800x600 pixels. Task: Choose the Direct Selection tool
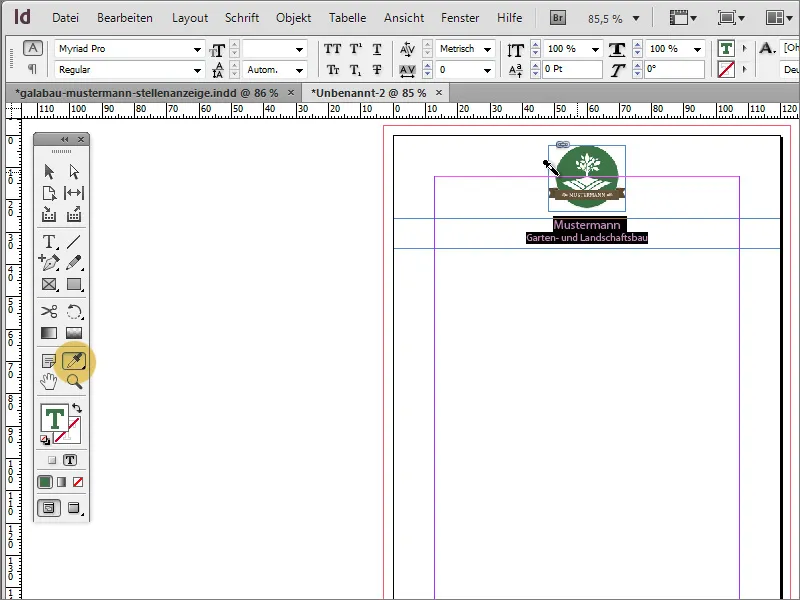point(75,171)
